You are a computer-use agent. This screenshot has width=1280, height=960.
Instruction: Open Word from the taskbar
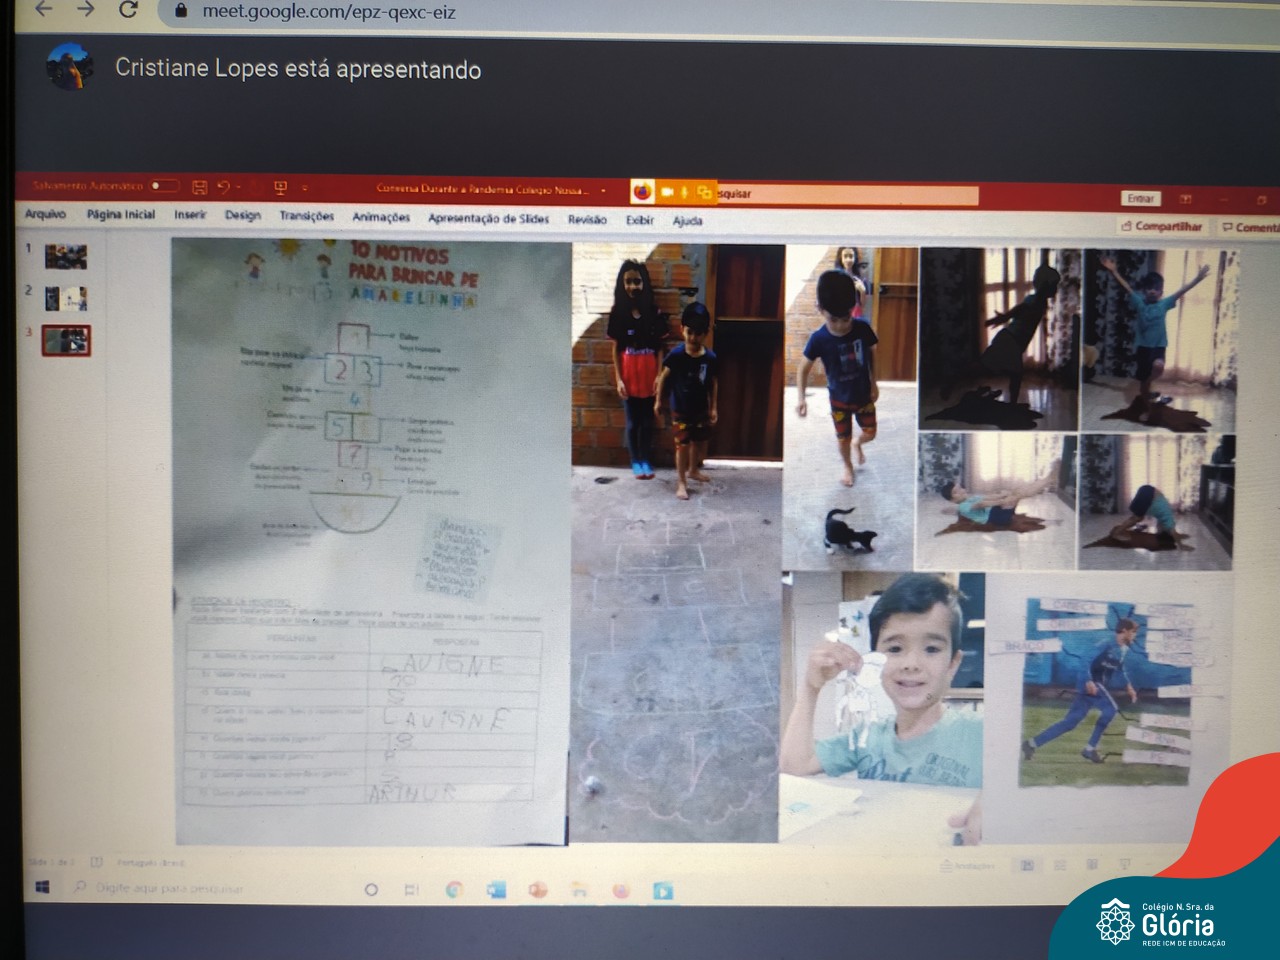point(496,890)
